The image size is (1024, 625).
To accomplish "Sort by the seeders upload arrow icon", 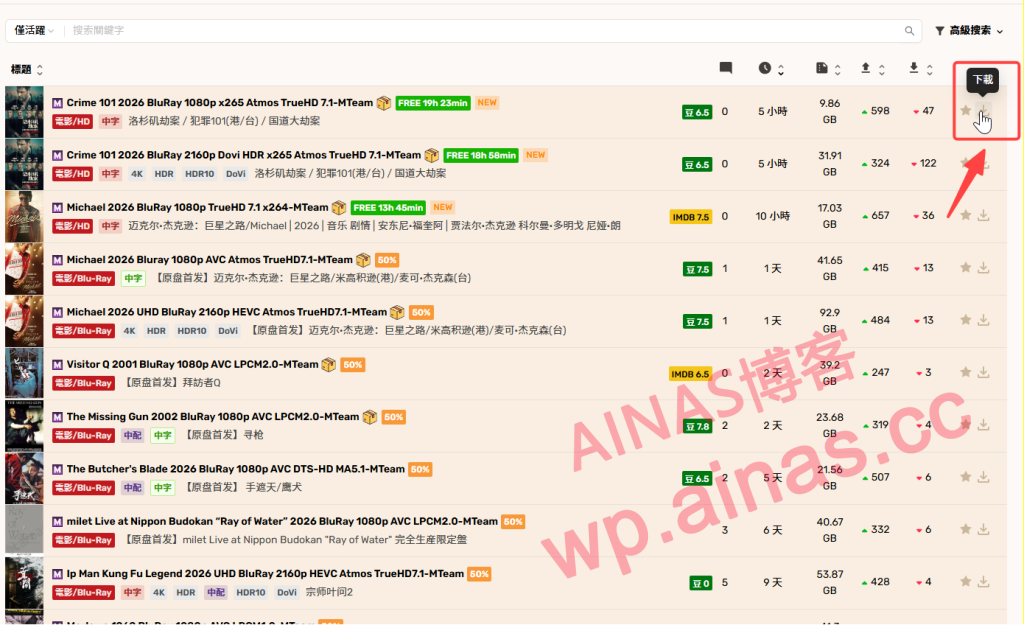I will 866,68.
